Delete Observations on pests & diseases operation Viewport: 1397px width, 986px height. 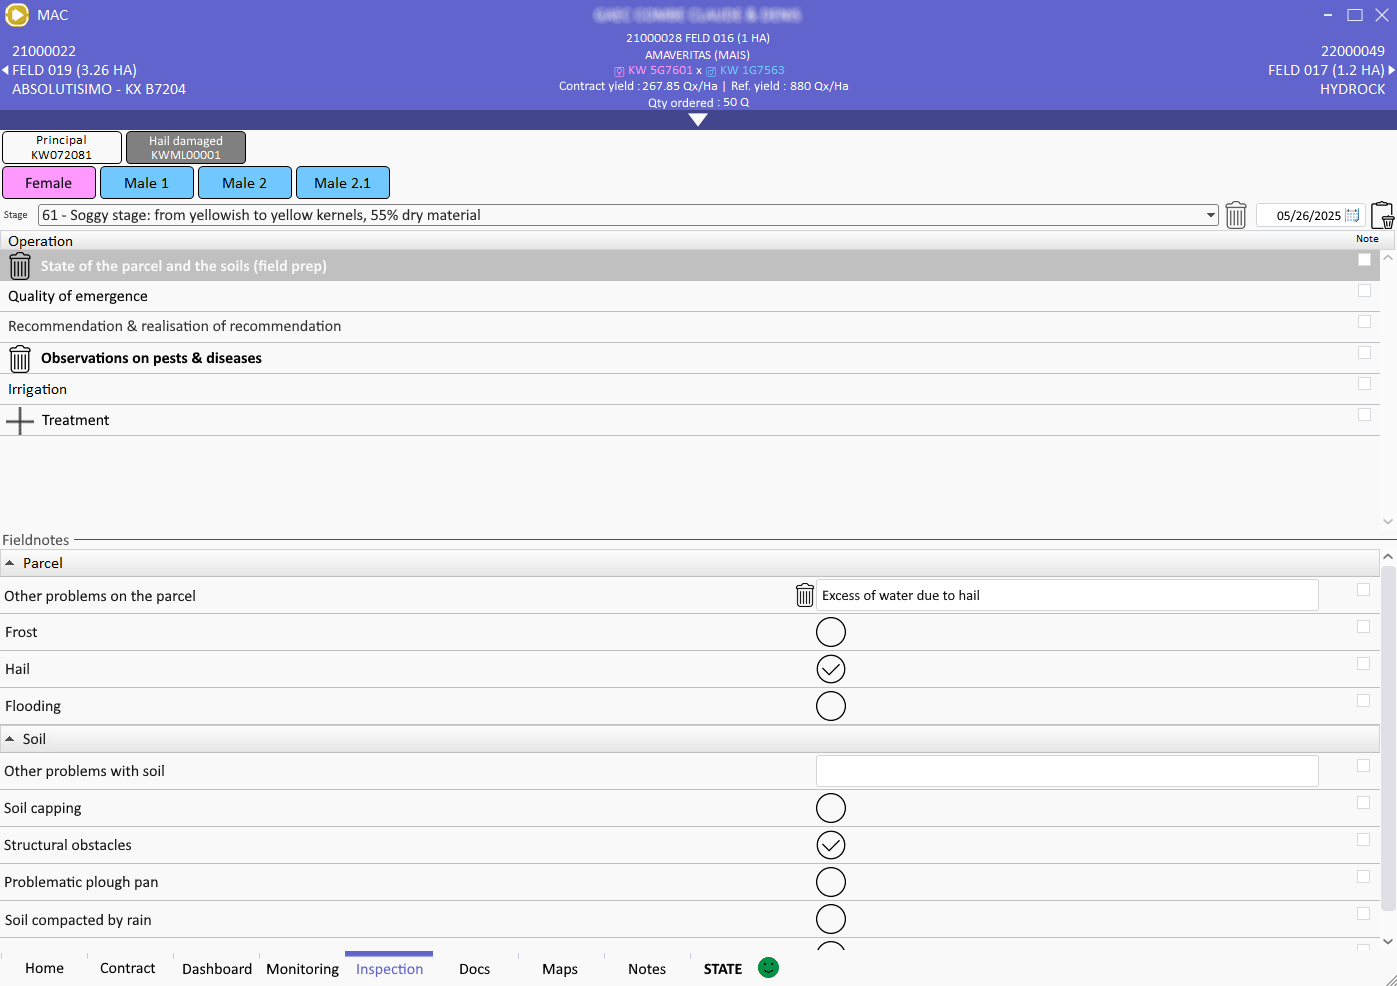[x=20, y=358]
